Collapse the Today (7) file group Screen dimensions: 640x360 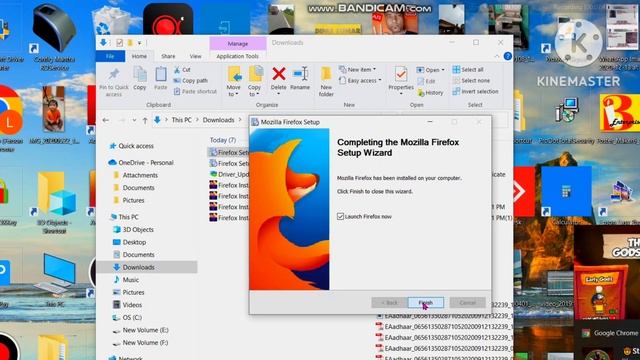223,140
